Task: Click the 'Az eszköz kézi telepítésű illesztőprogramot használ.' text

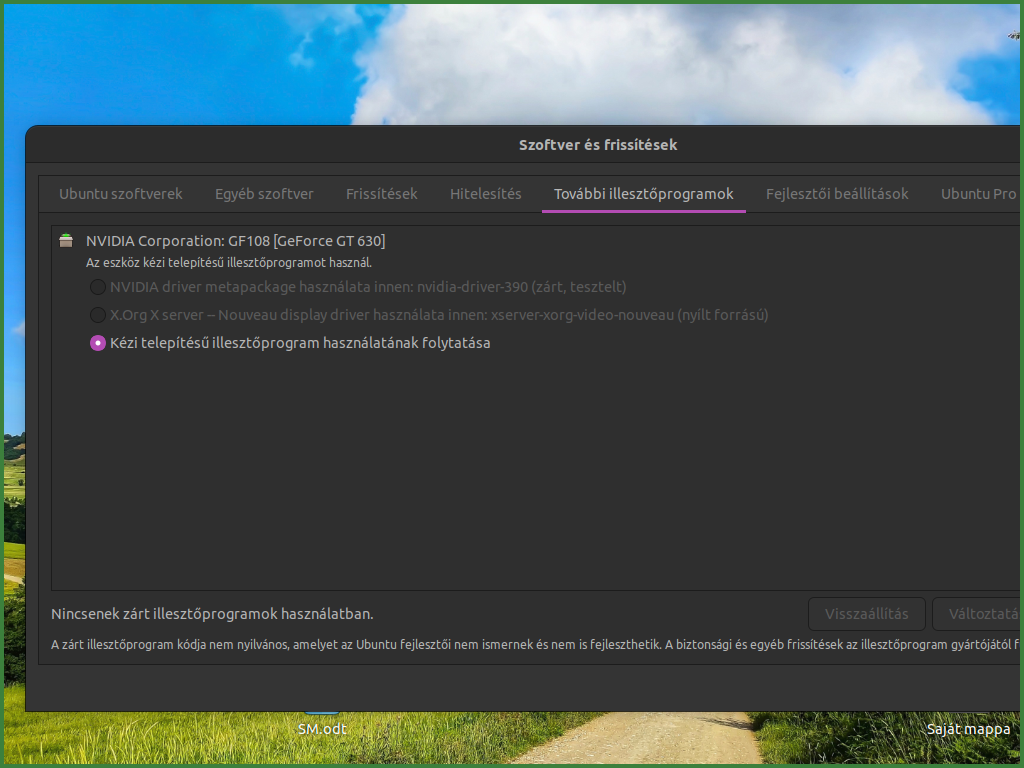Action: tap(229, 263)
